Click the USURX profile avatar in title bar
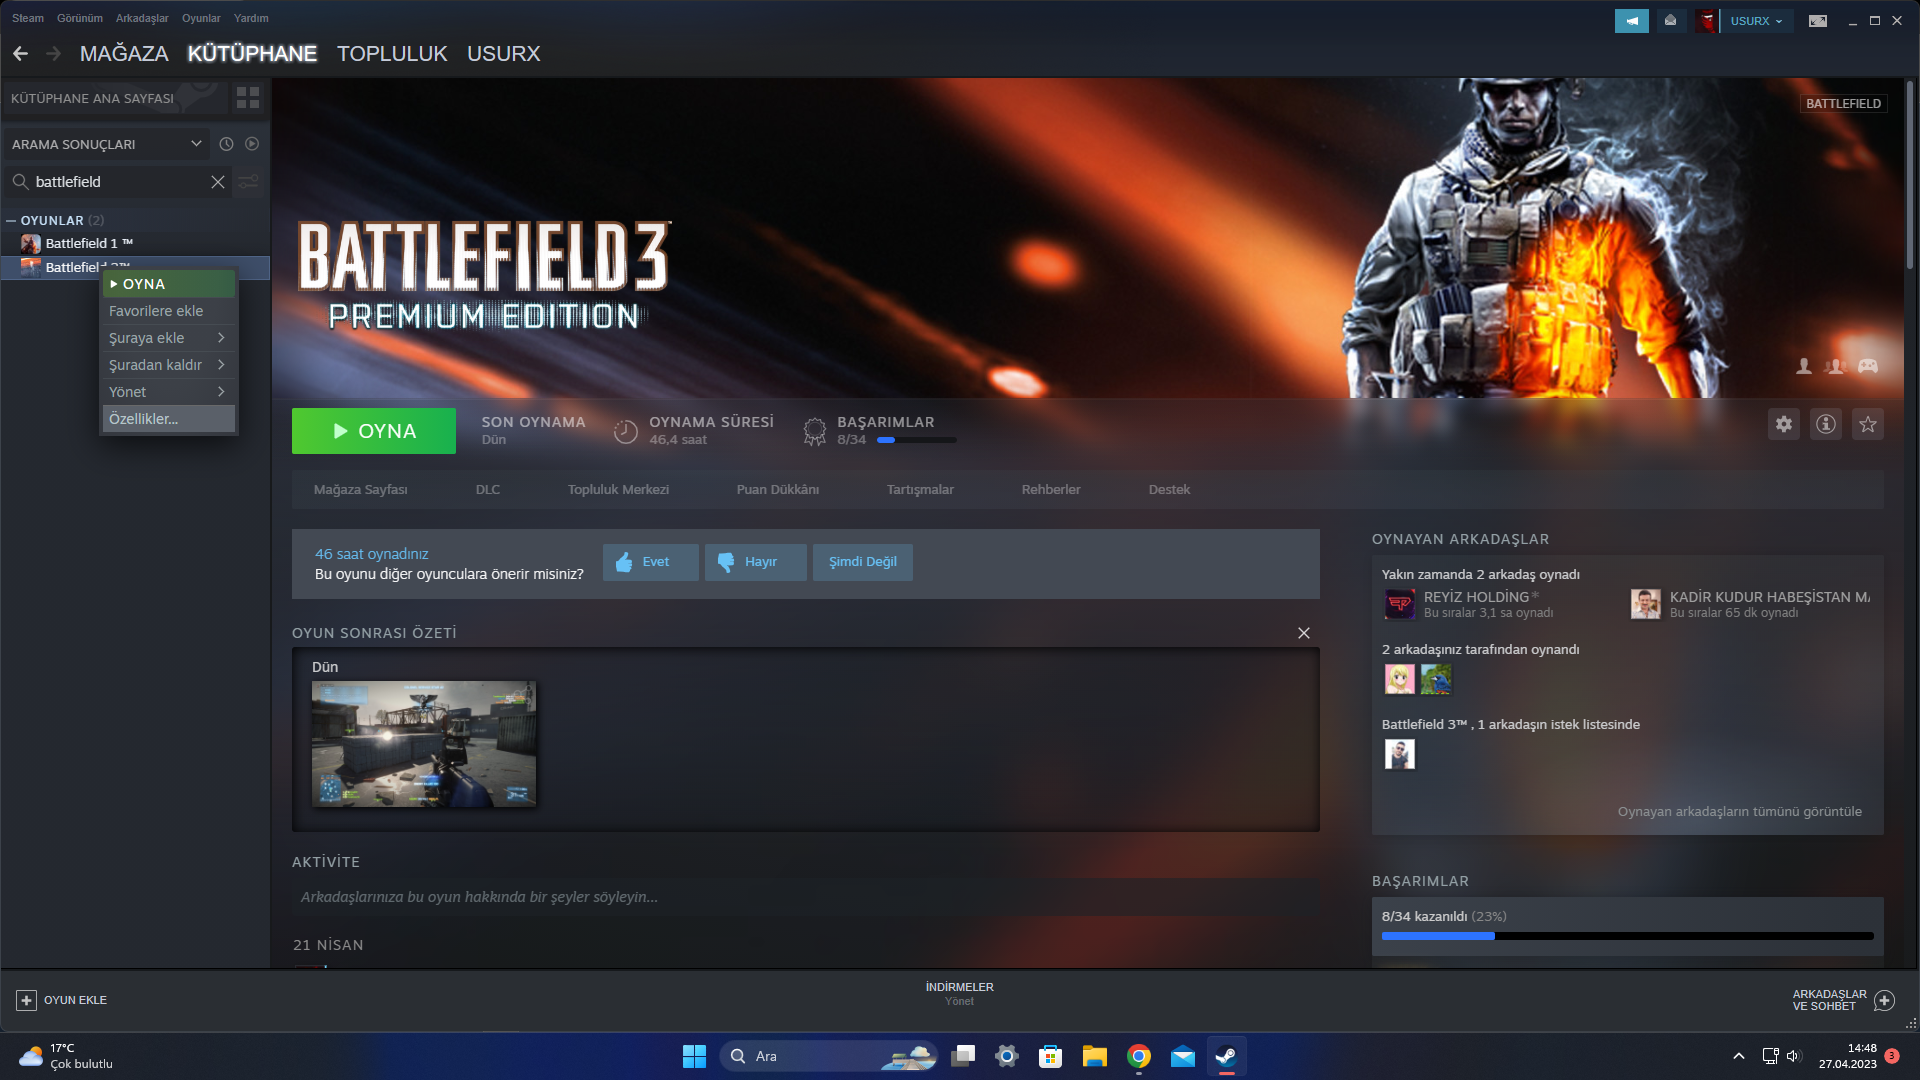The height and width of the screenshot is (1080, 1920). [1707, 21]
